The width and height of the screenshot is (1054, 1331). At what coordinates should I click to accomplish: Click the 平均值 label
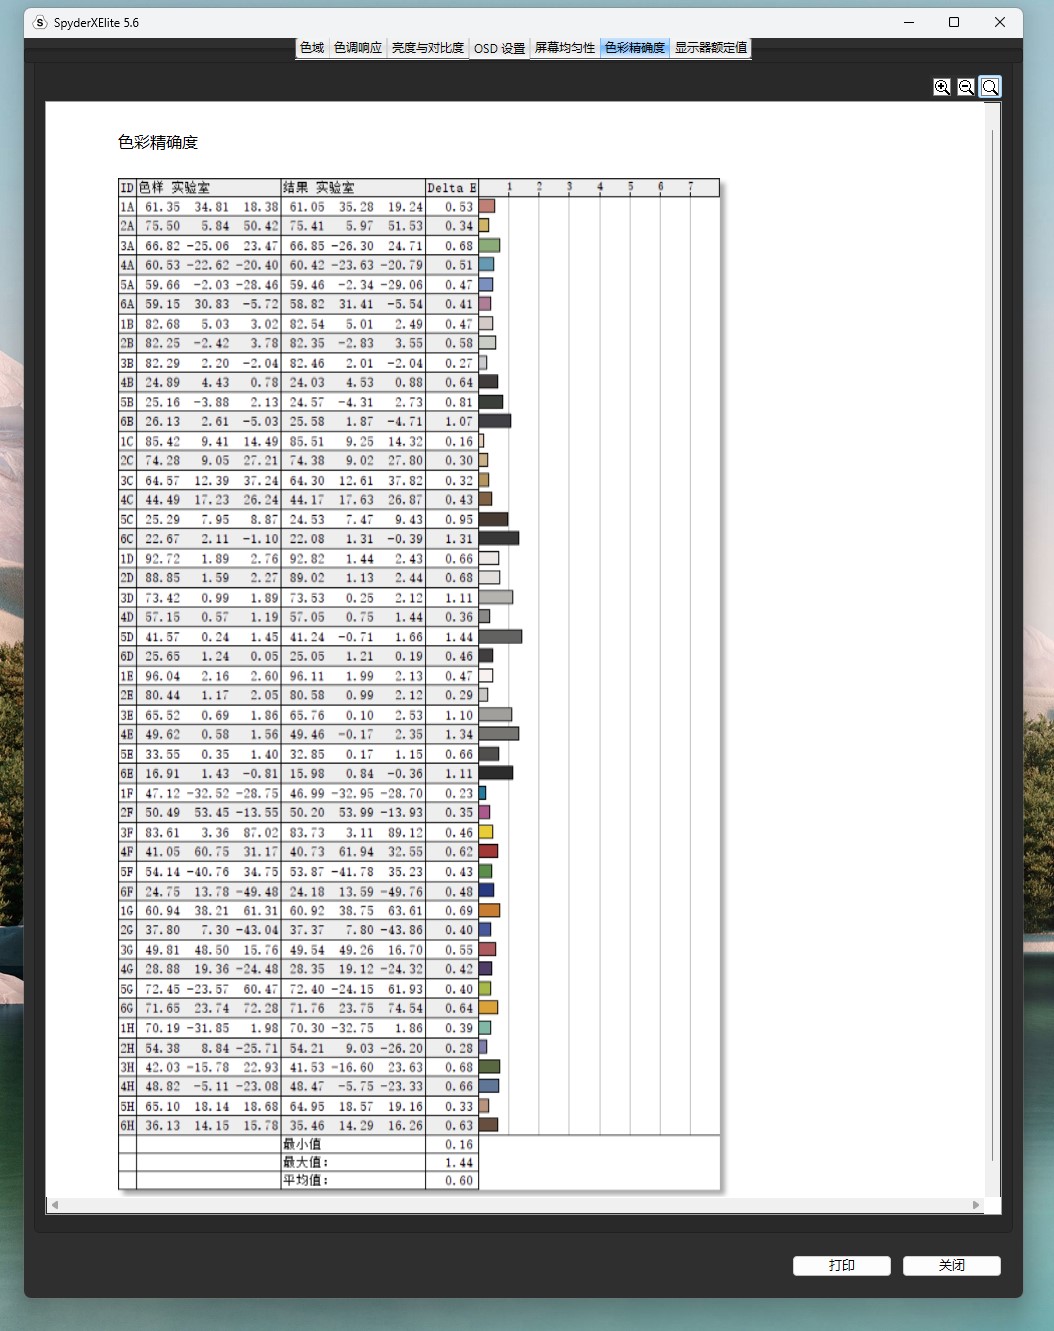click(x=306, y=1180)
